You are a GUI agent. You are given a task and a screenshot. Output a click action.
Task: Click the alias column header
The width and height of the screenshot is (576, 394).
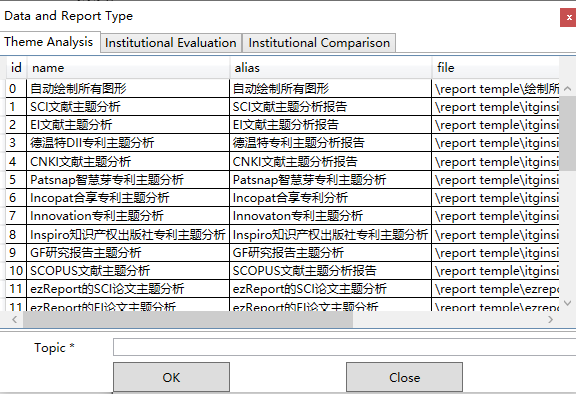click(x=331, y=68)
